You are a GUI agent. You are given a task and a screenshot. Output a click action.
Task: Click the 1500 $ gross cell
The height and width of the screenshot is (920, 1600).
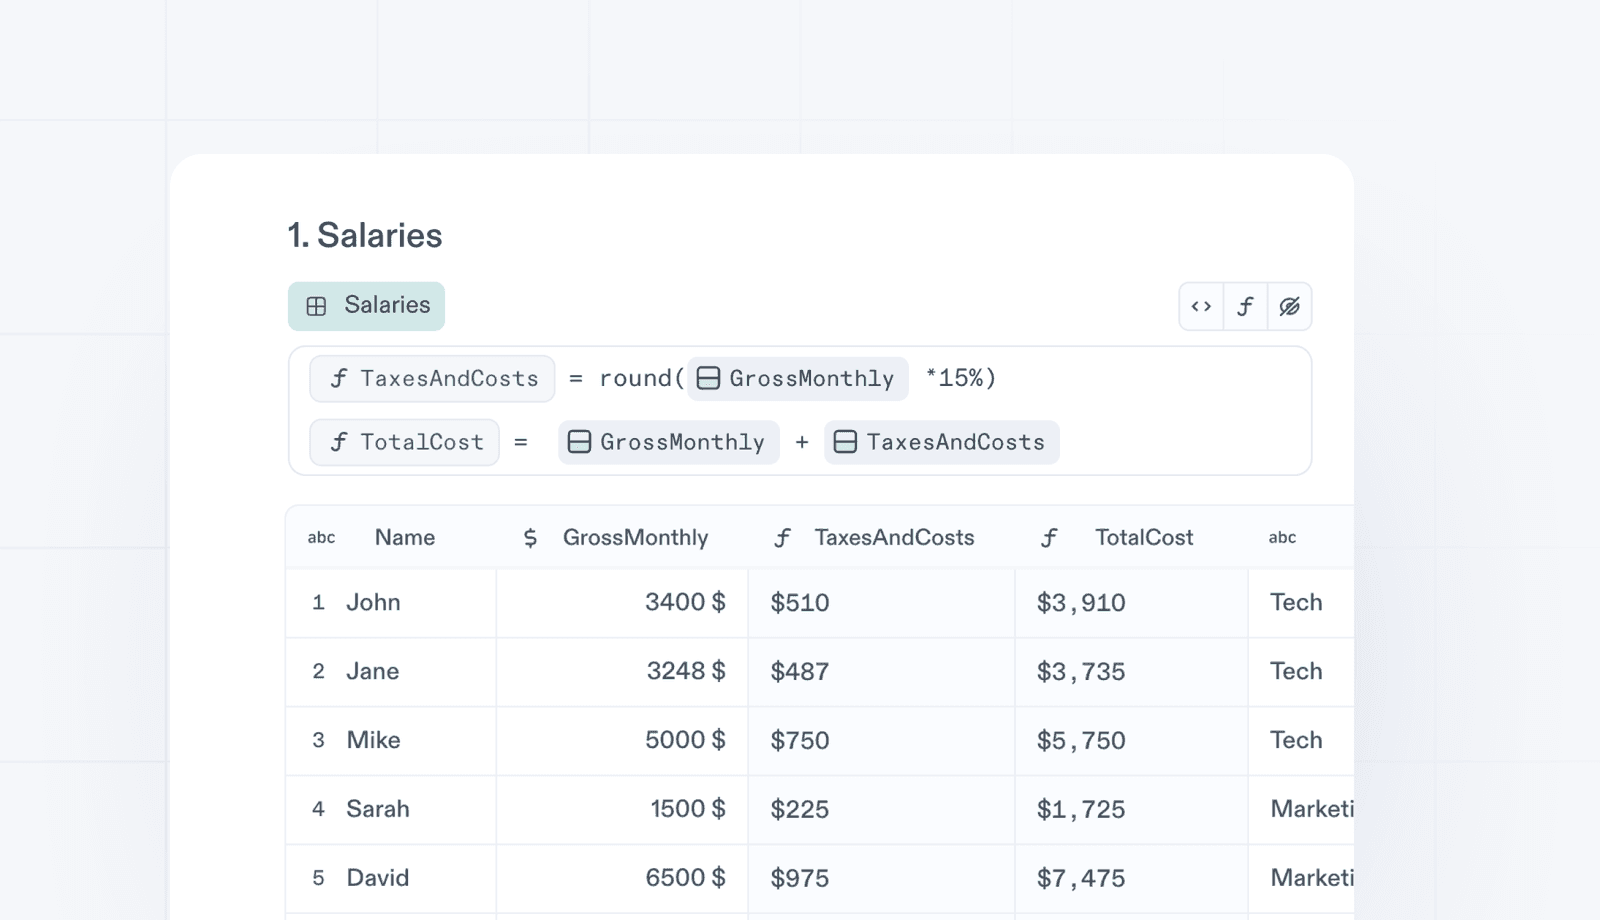[x=622, y=810]
